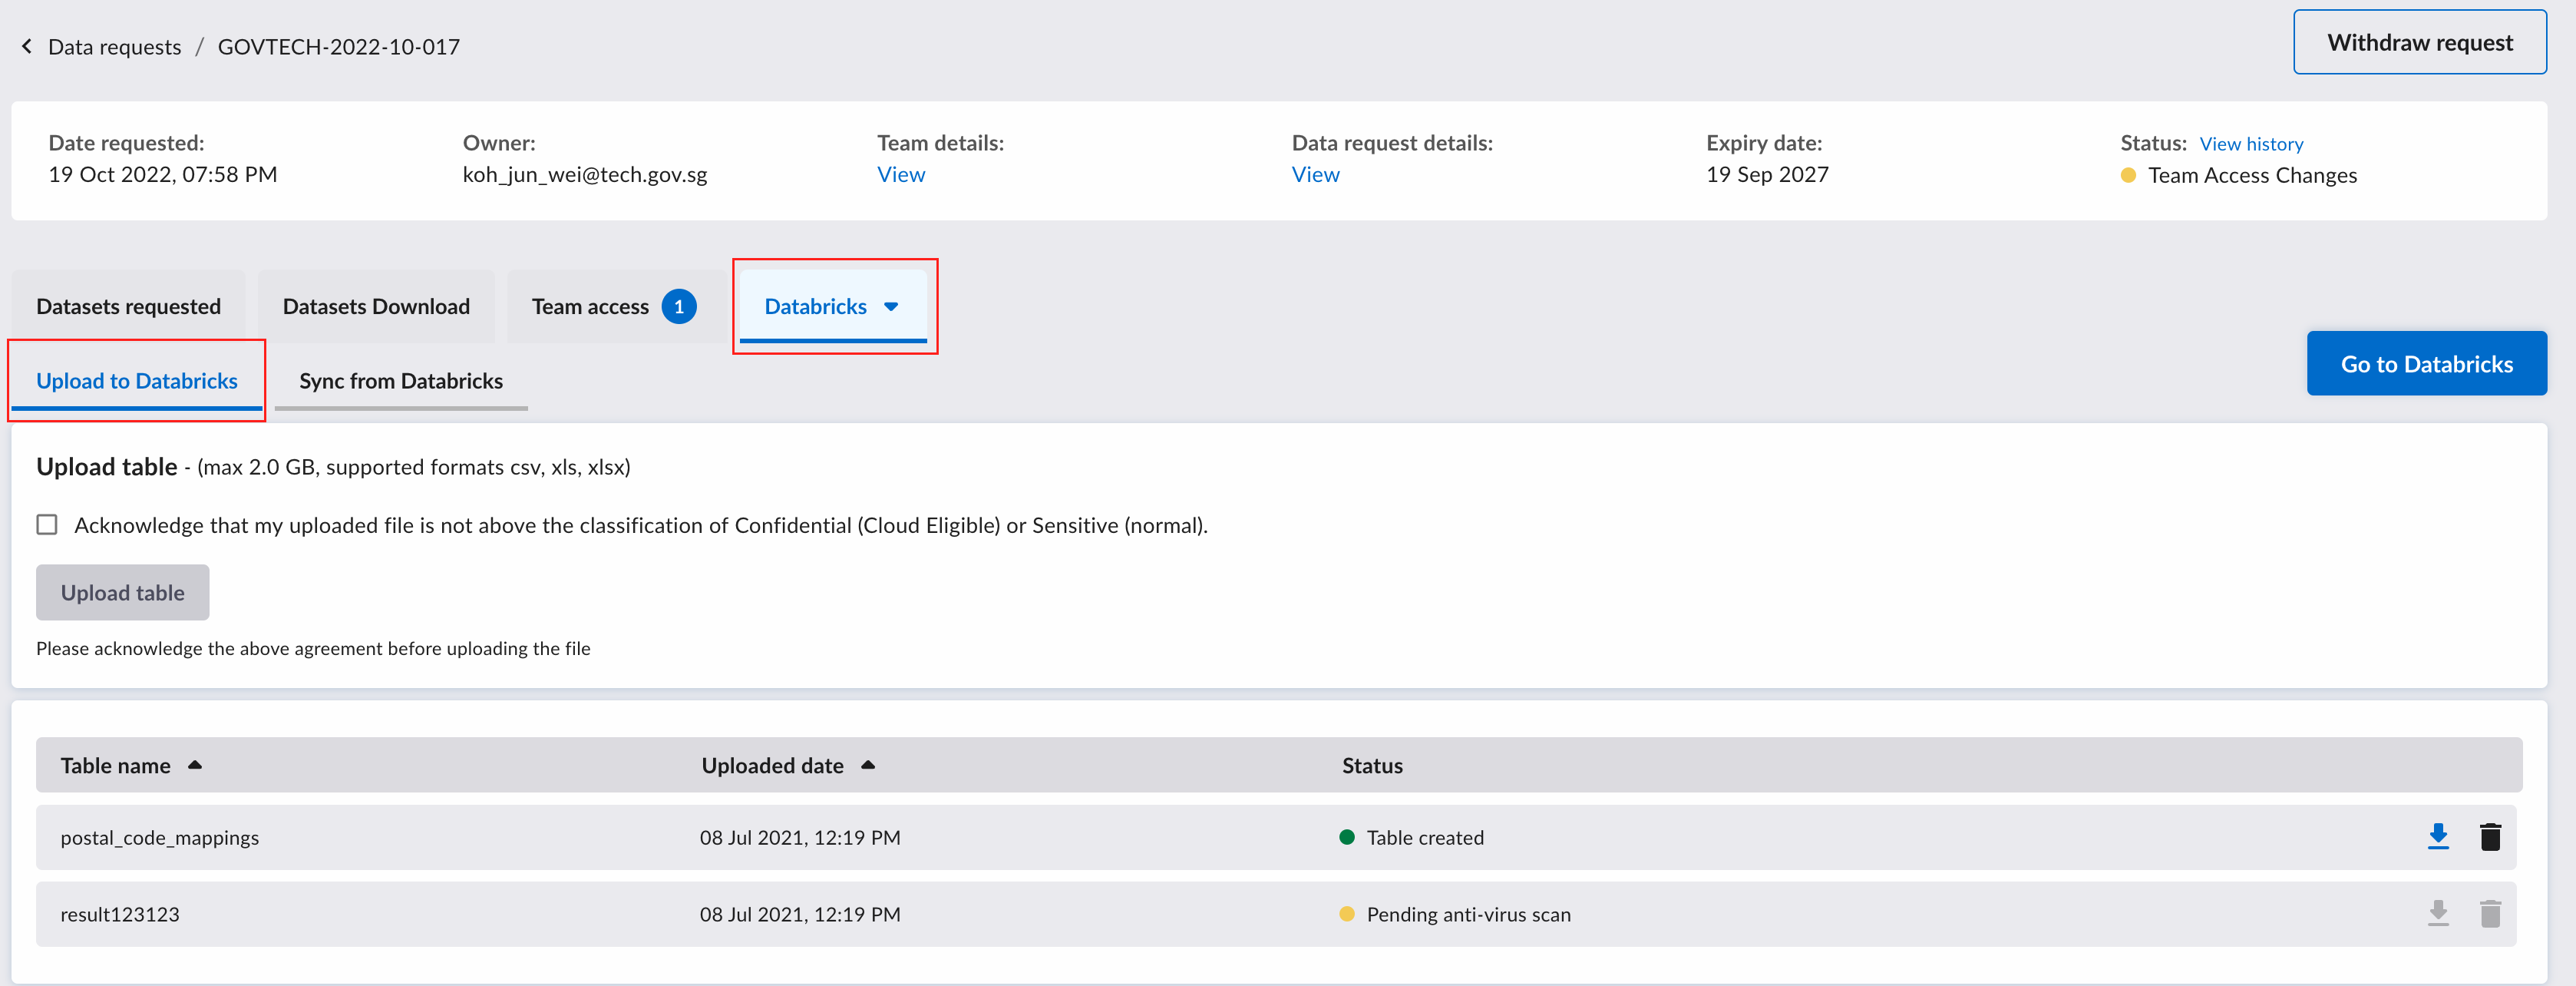2576x986 pixels.
Task: Switch to Sync from Databricks sub-tab
Action: click(x=401, y=381)
